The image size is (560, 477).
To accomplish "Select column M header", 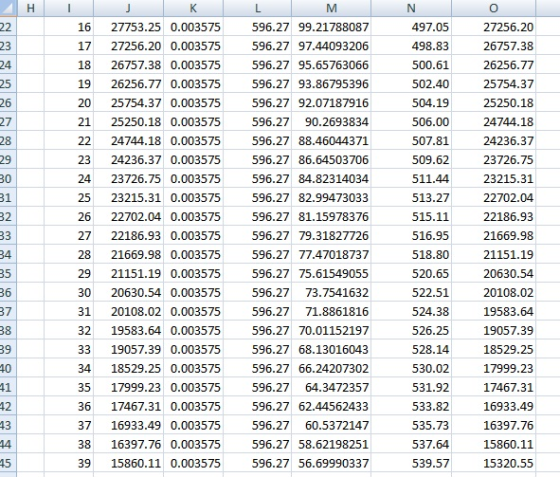I will click(331, 8).
